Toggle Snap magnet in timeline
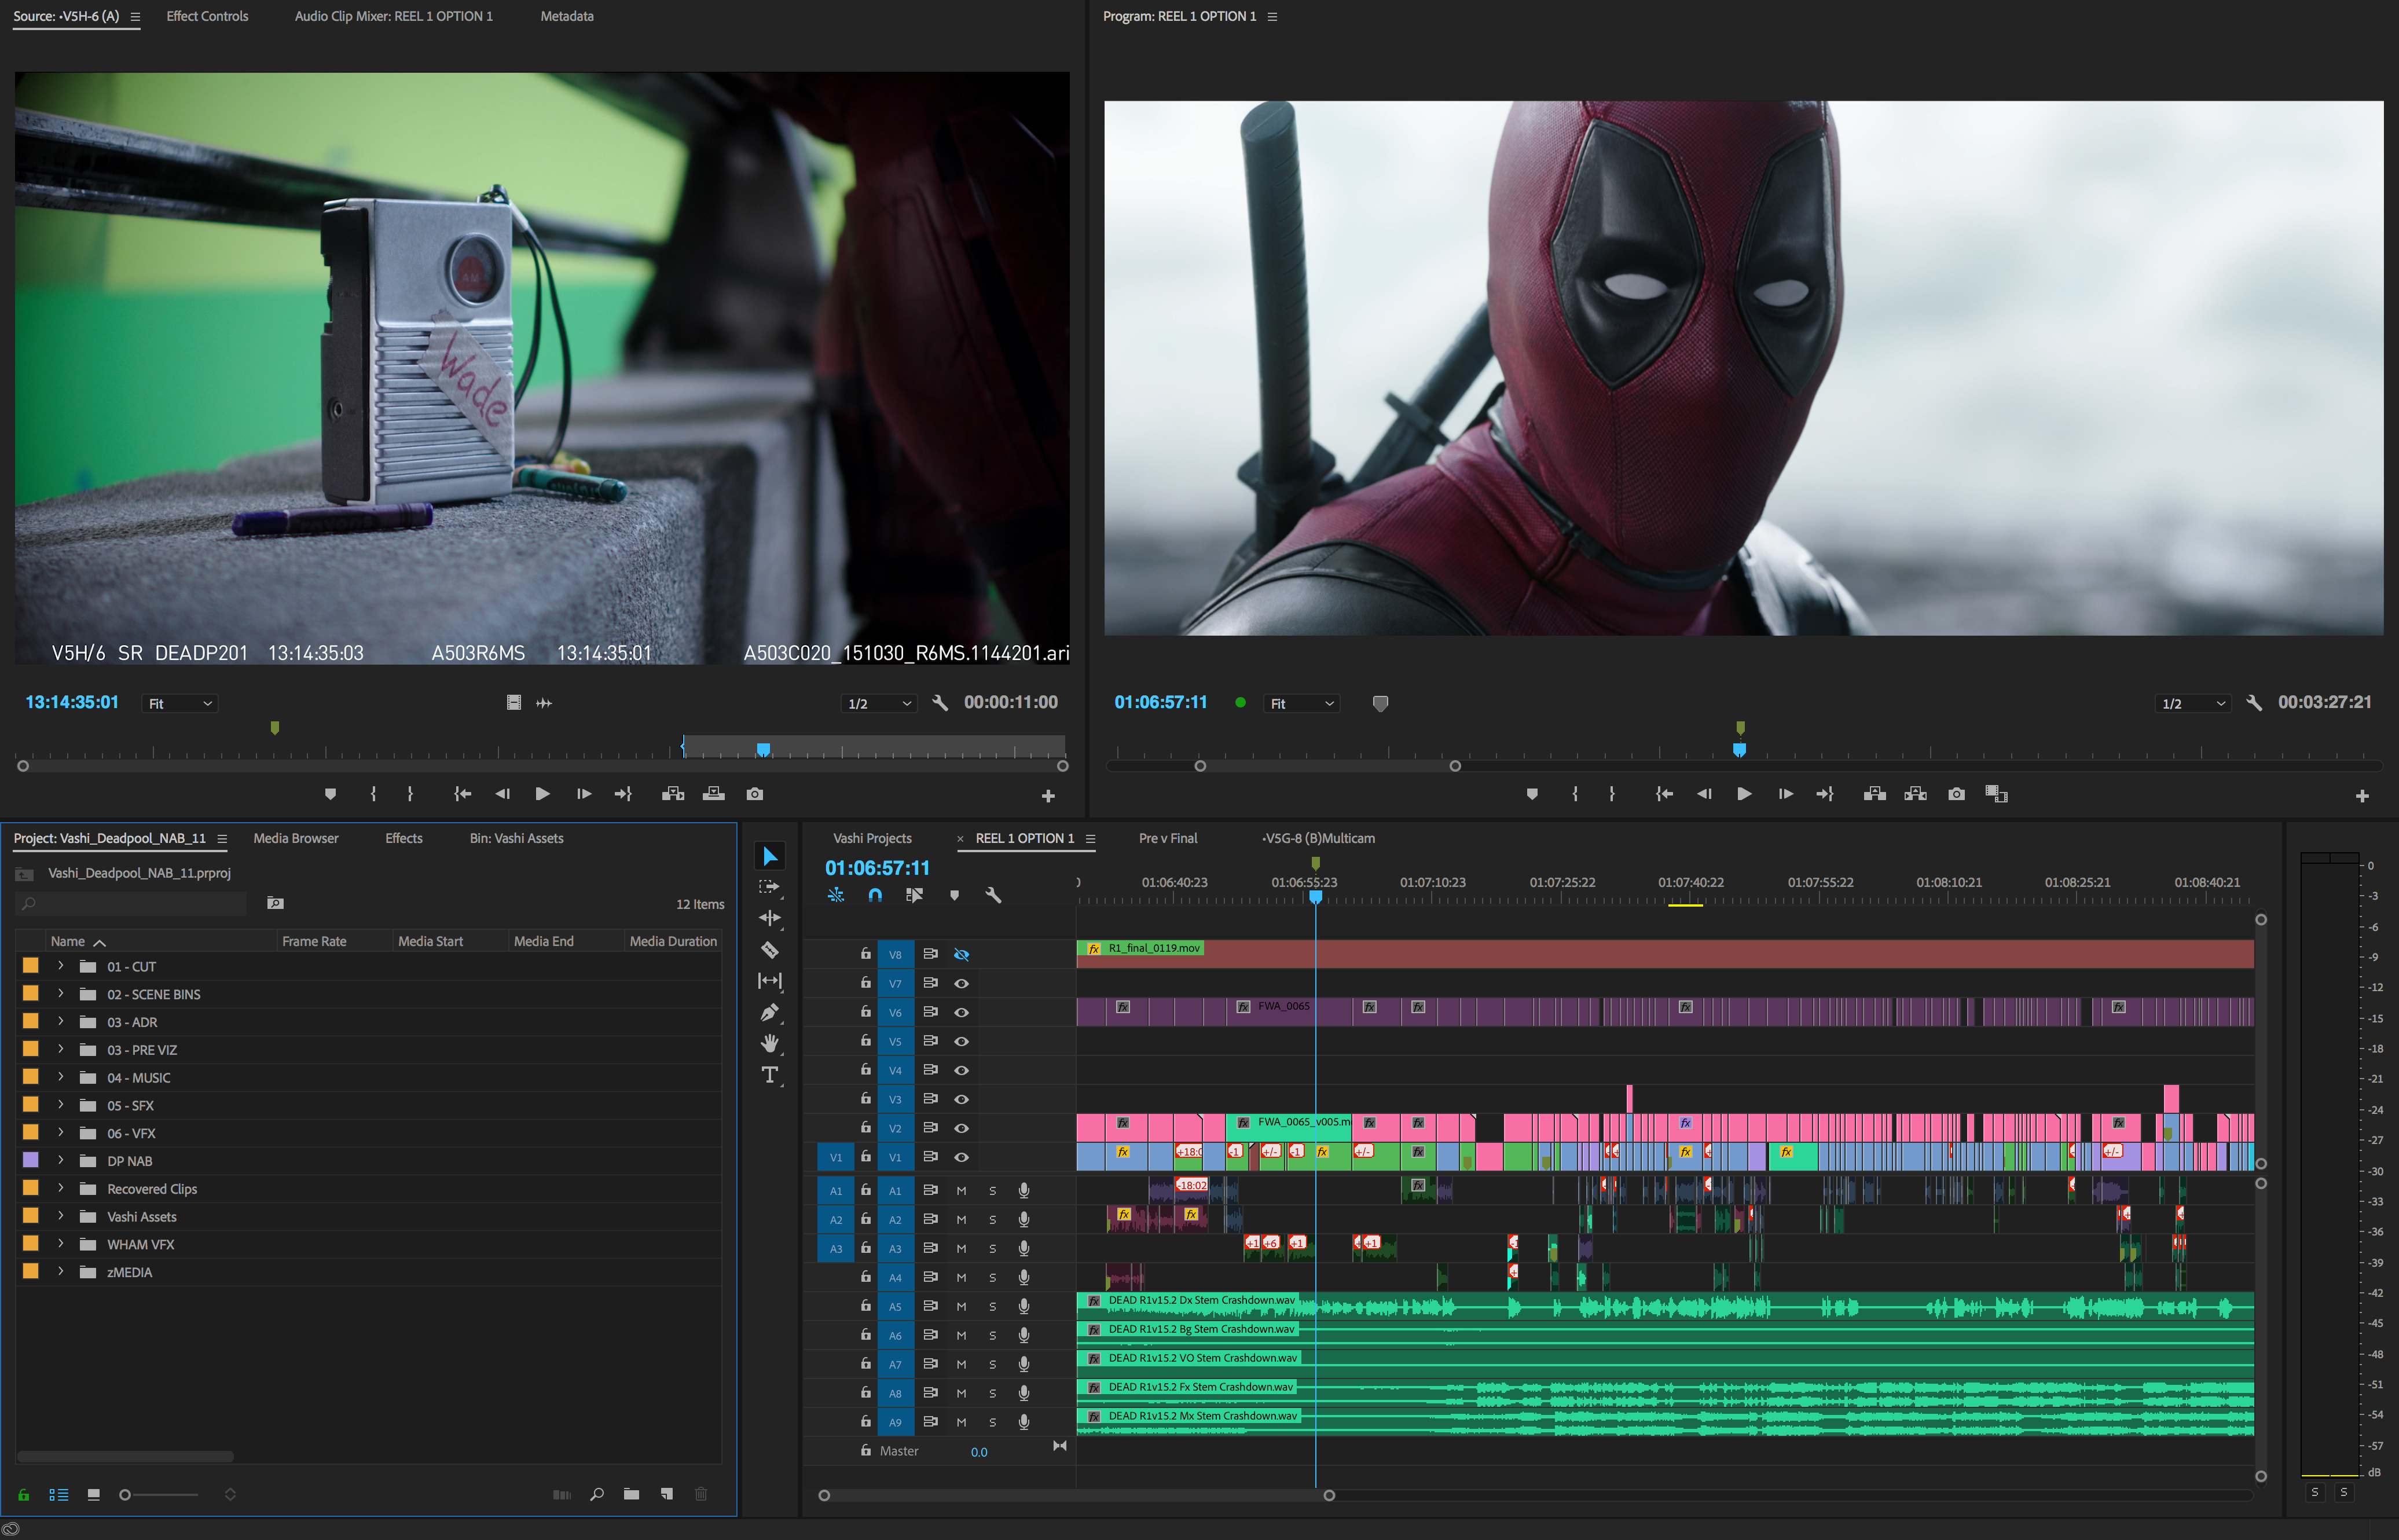The image size is (2399, 1540). coord(875,895)
